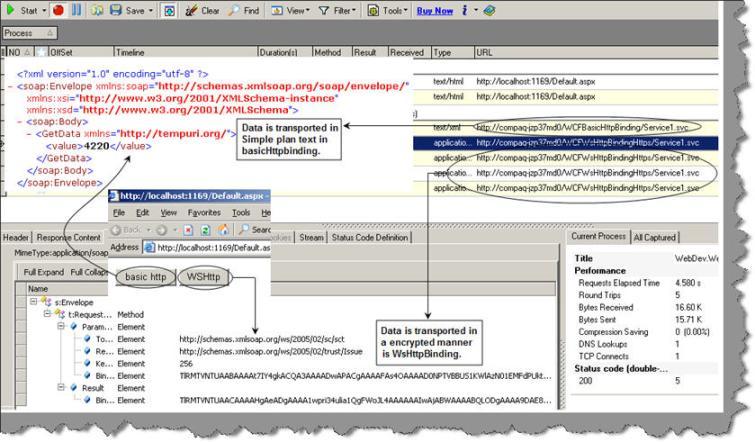Viewport: 755px width, 442px height.
Task: Click the URL column header
Action: [596, 52]
